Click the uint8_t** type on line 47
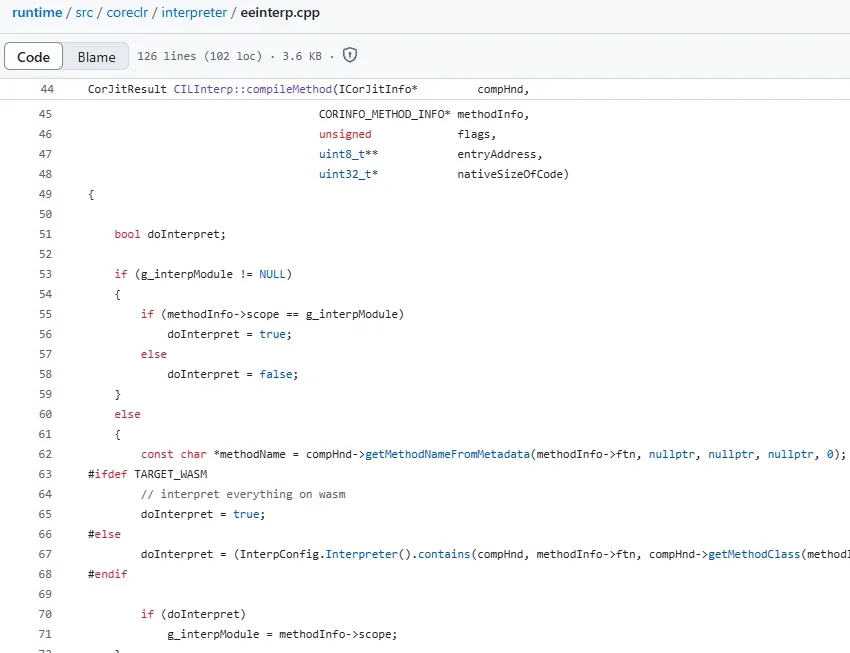Image resolution: width=850 pixels, height=653 pixels. pyautogui.click(x=348, y=154)
